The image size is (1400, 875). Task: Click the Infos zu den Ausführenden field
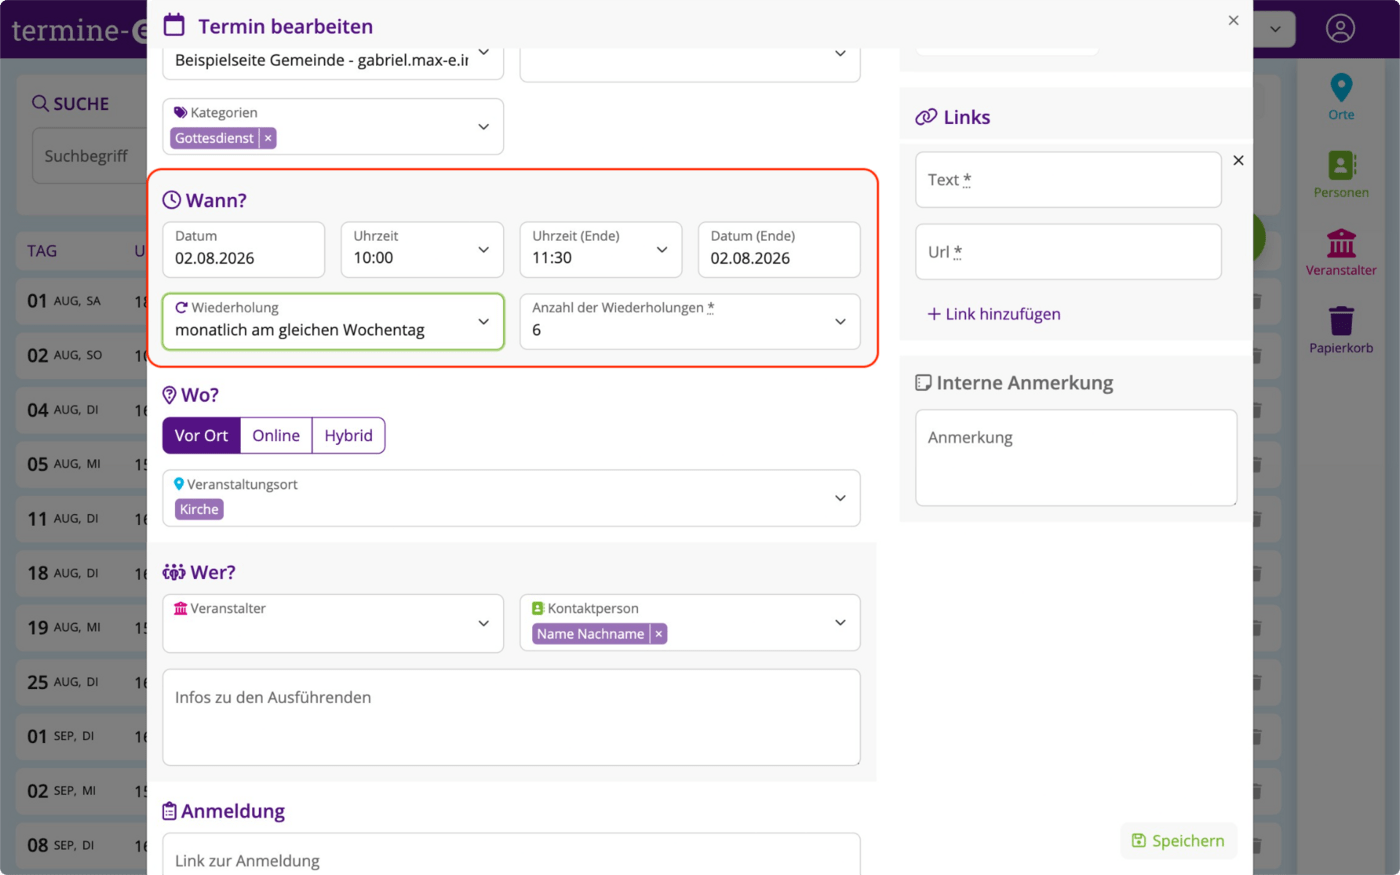[511, 718]
